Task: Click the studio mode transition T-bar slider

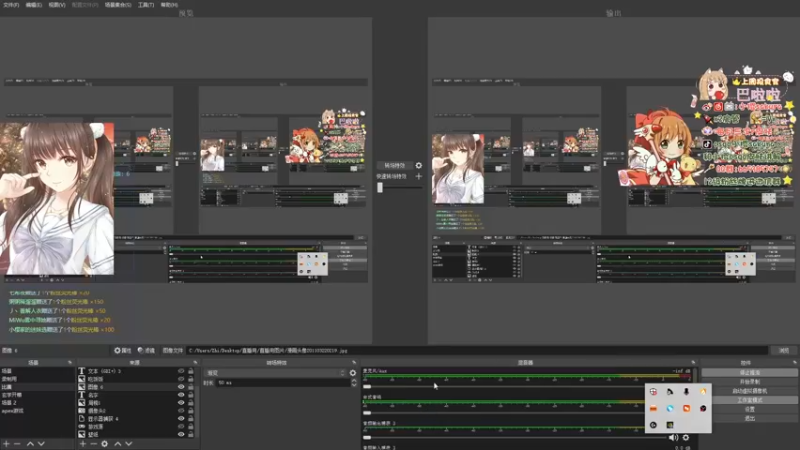Action: pyautogui.click(x=380, y=187)
